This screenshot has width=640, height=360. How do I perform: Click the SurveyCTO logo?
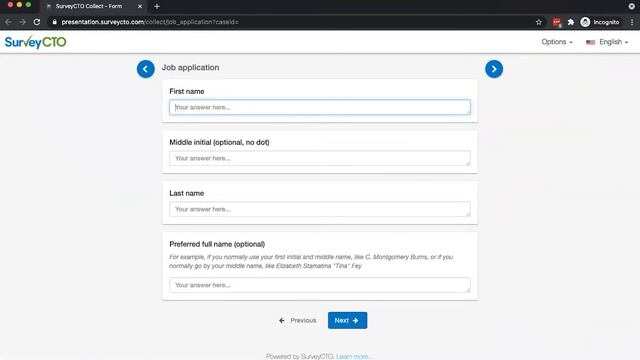[x=36, y=42]
